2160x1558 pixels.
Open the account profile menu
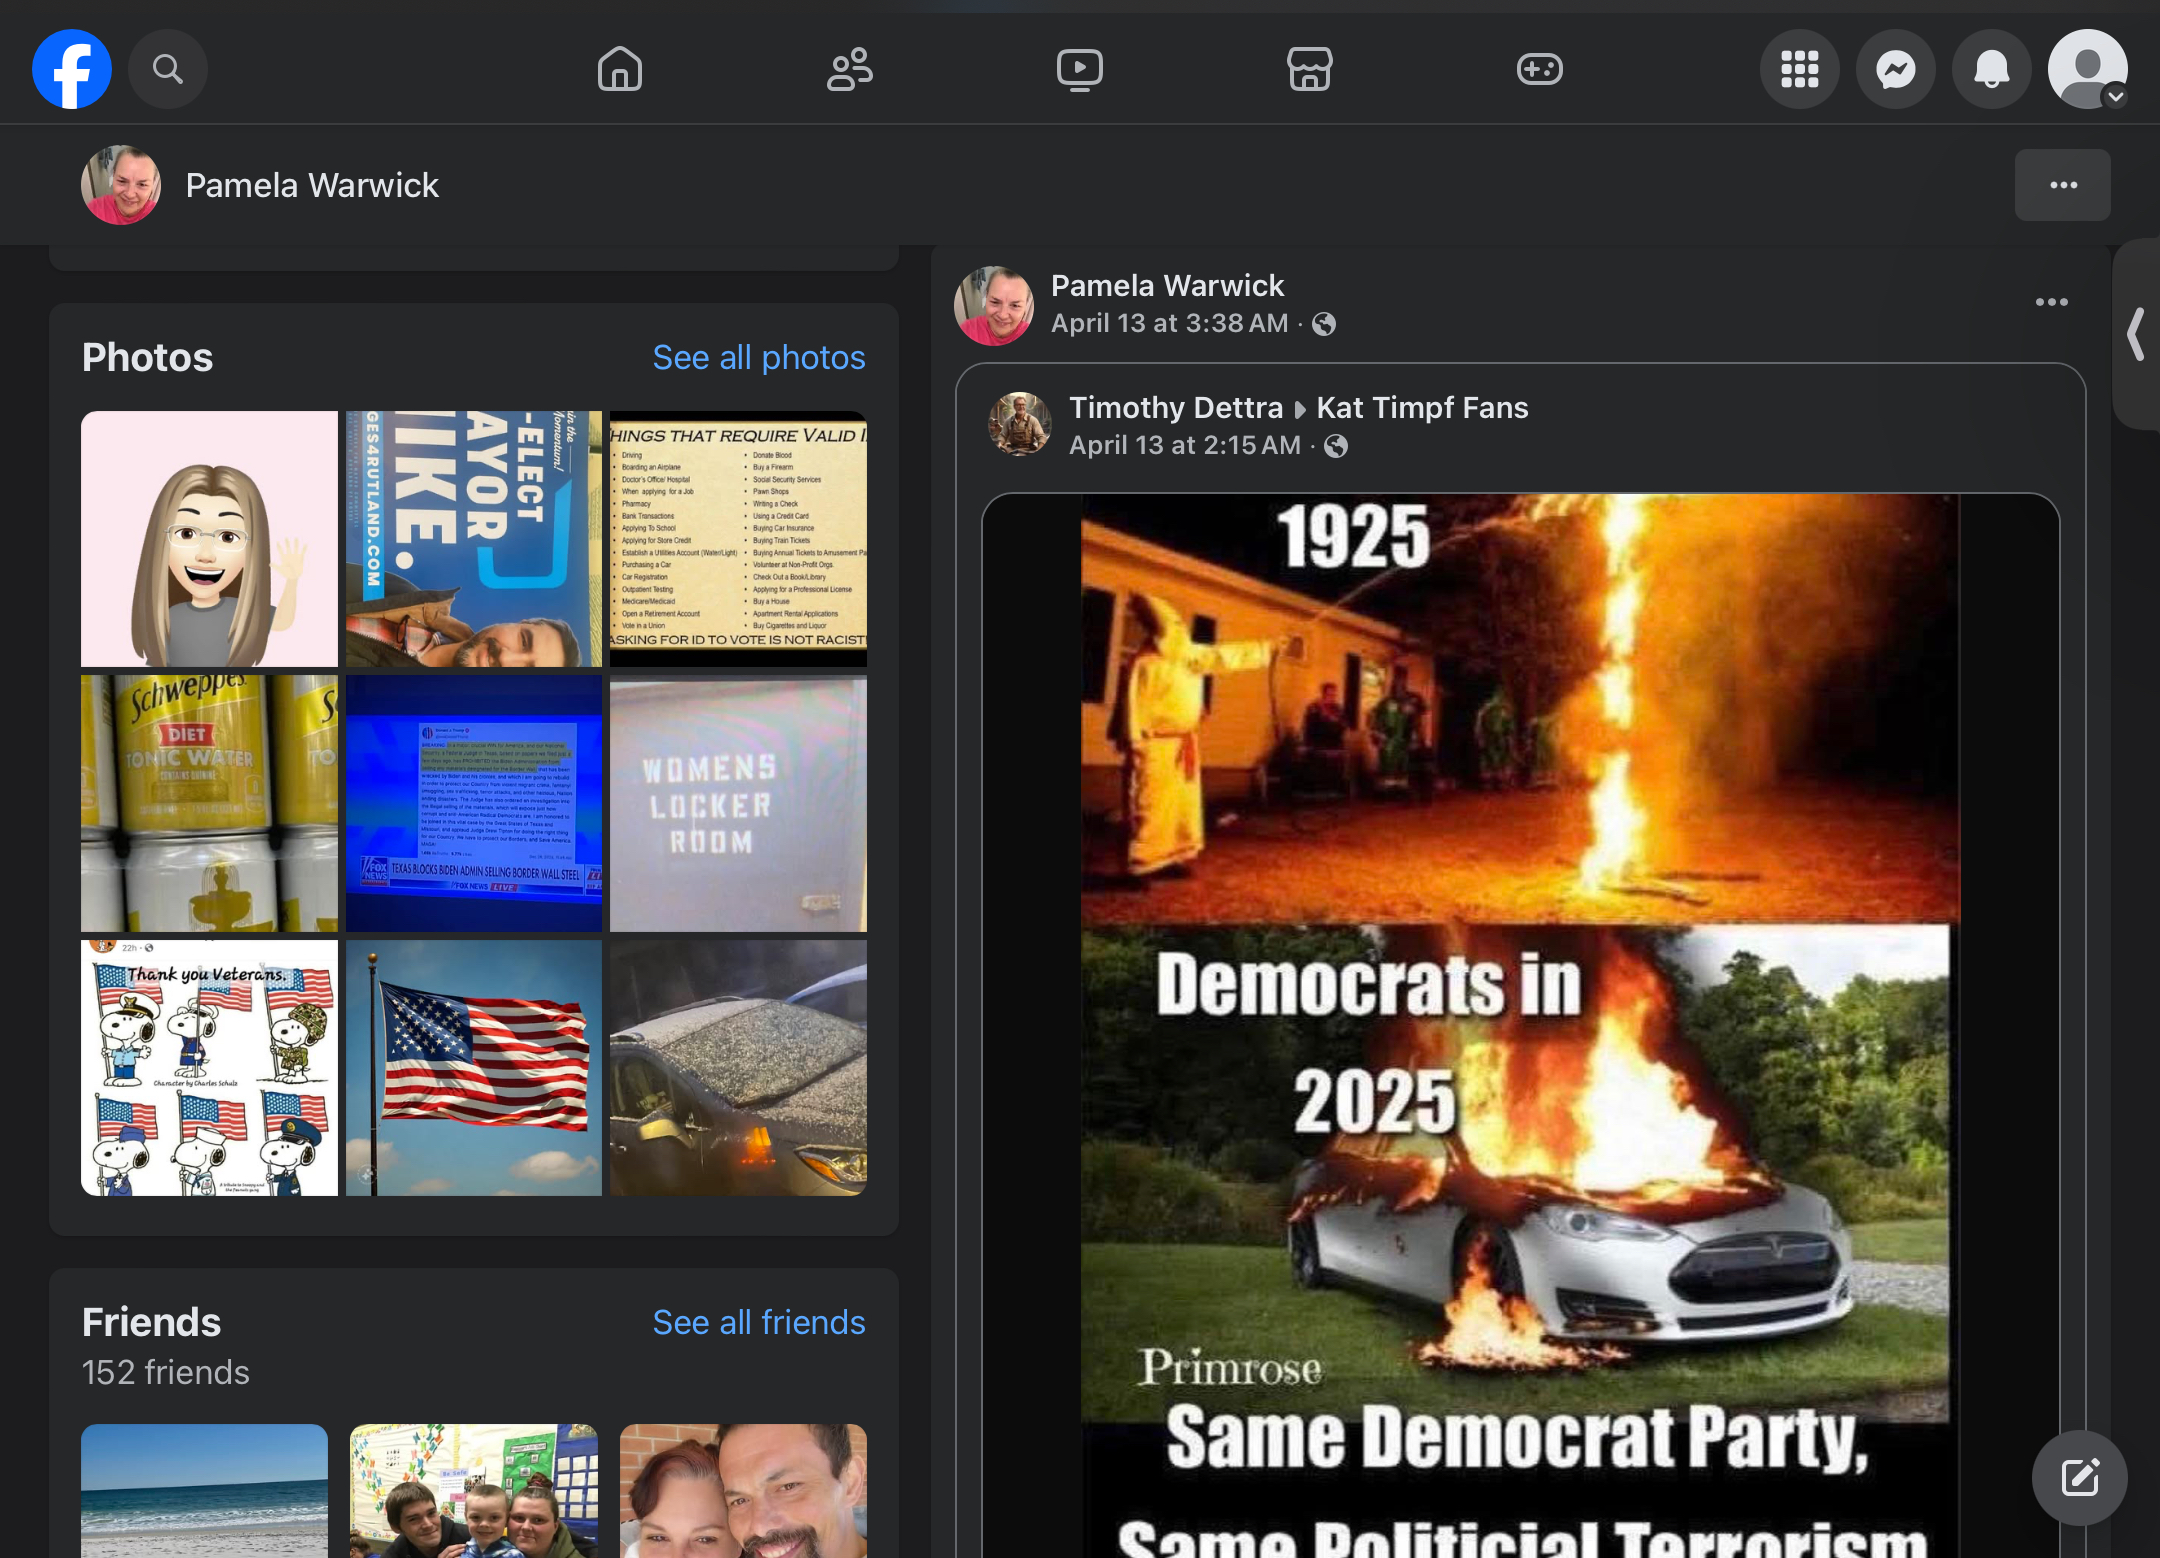click(2088, 69)
